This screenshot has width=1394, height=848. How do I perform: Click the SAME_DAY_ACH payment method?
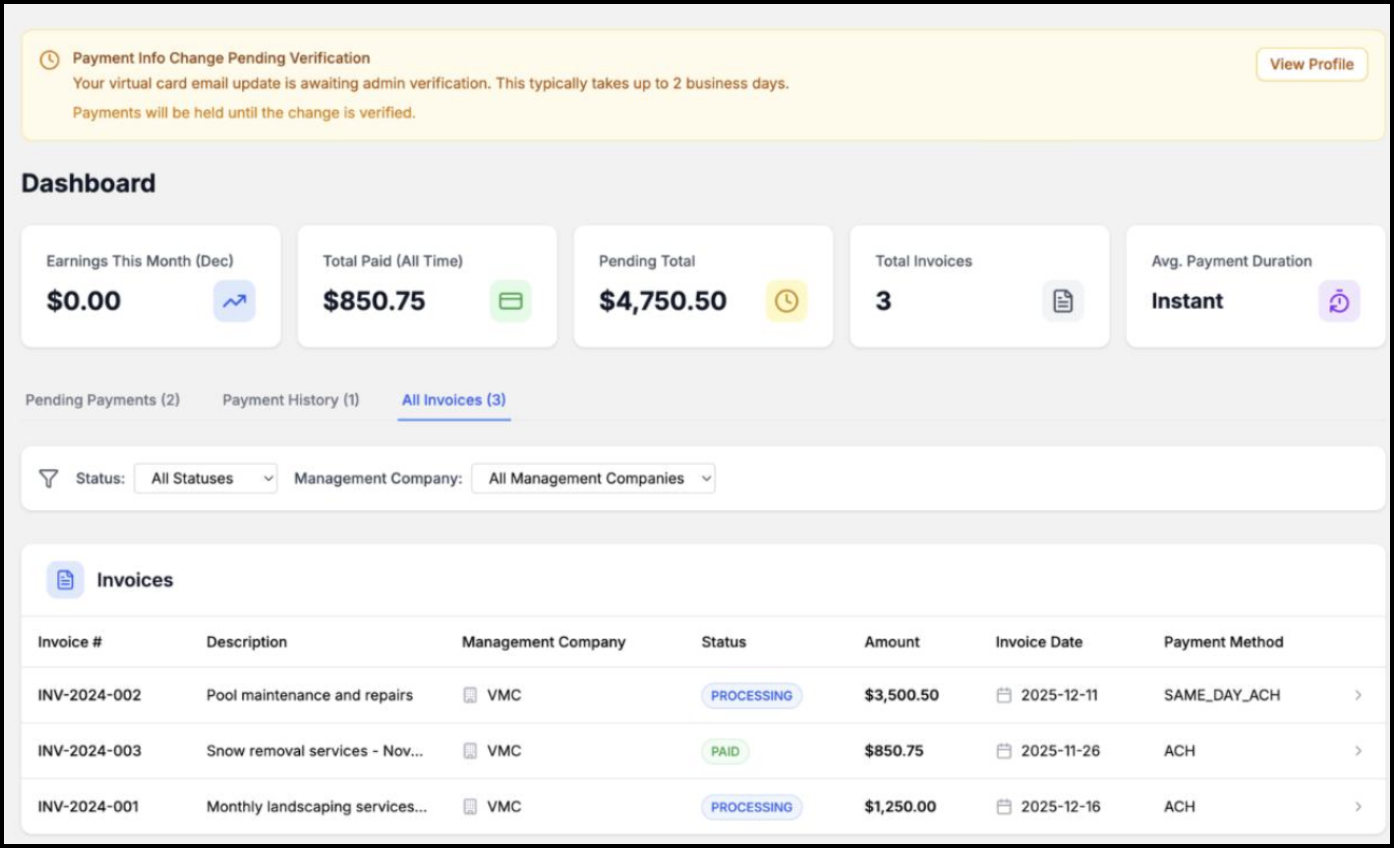point(1222,695)
